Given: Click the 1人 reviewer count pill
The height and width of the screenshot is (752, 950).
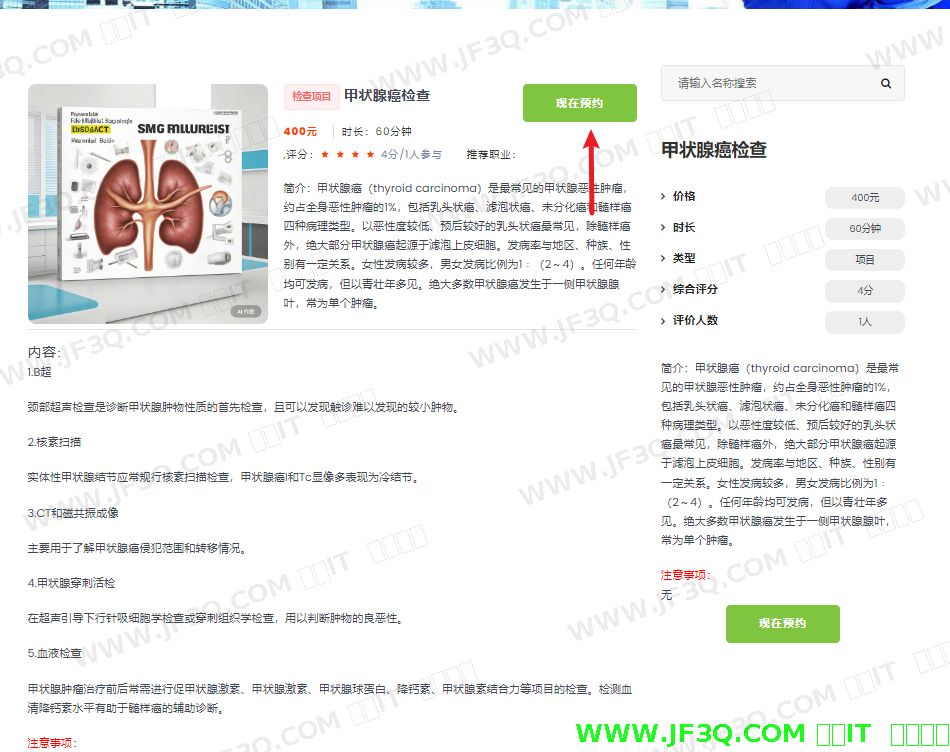Looking at the screenshot, I should (864, 322).
